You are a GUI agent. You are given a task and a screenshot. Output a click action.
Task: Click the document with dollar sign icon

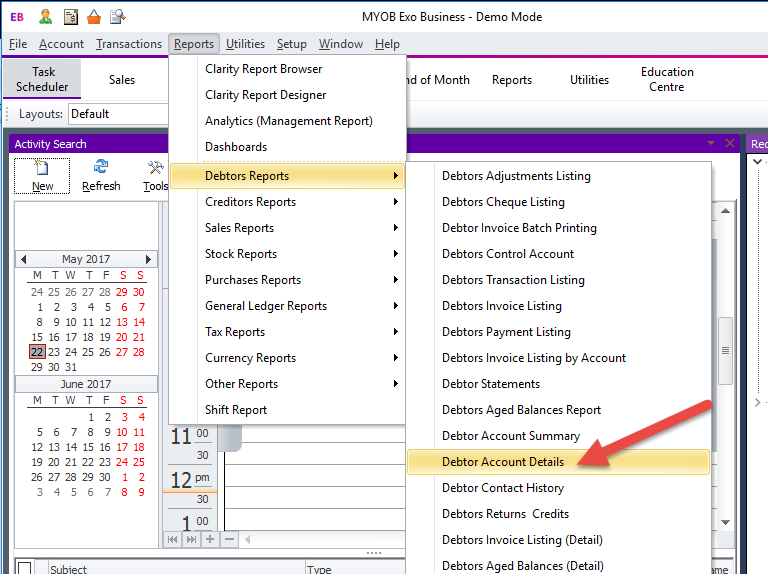click(x=71, y=17)
